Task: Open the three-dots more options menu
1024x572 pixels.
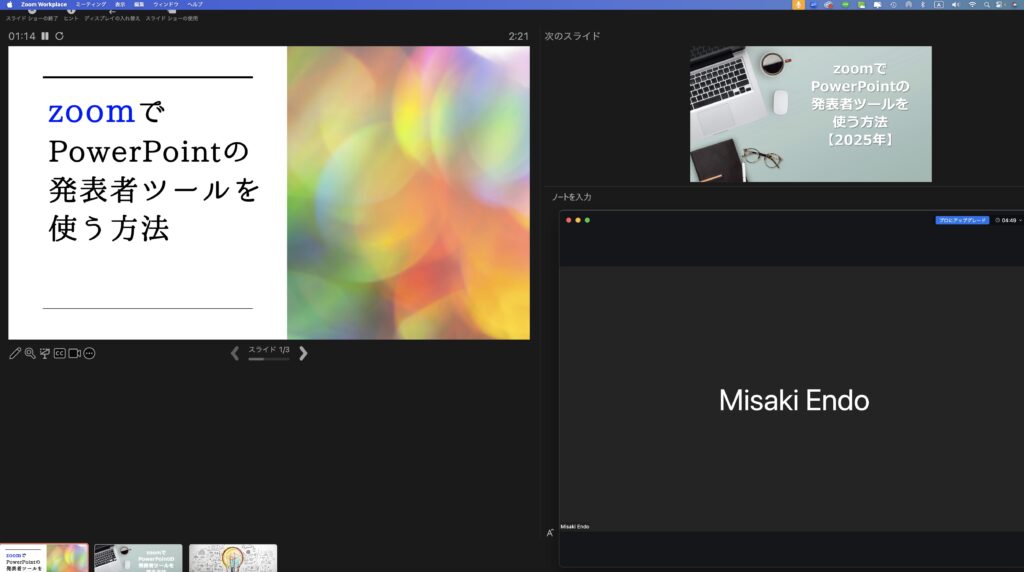Action: [89, 353]
